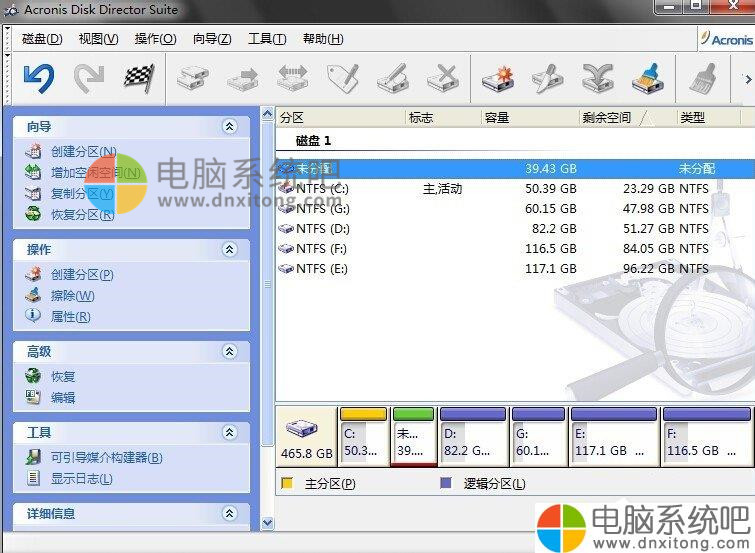This screenshot has height=553, width=755.
Task: Collapse the 工具 sidebar panel
Action: tap(230, 433)
